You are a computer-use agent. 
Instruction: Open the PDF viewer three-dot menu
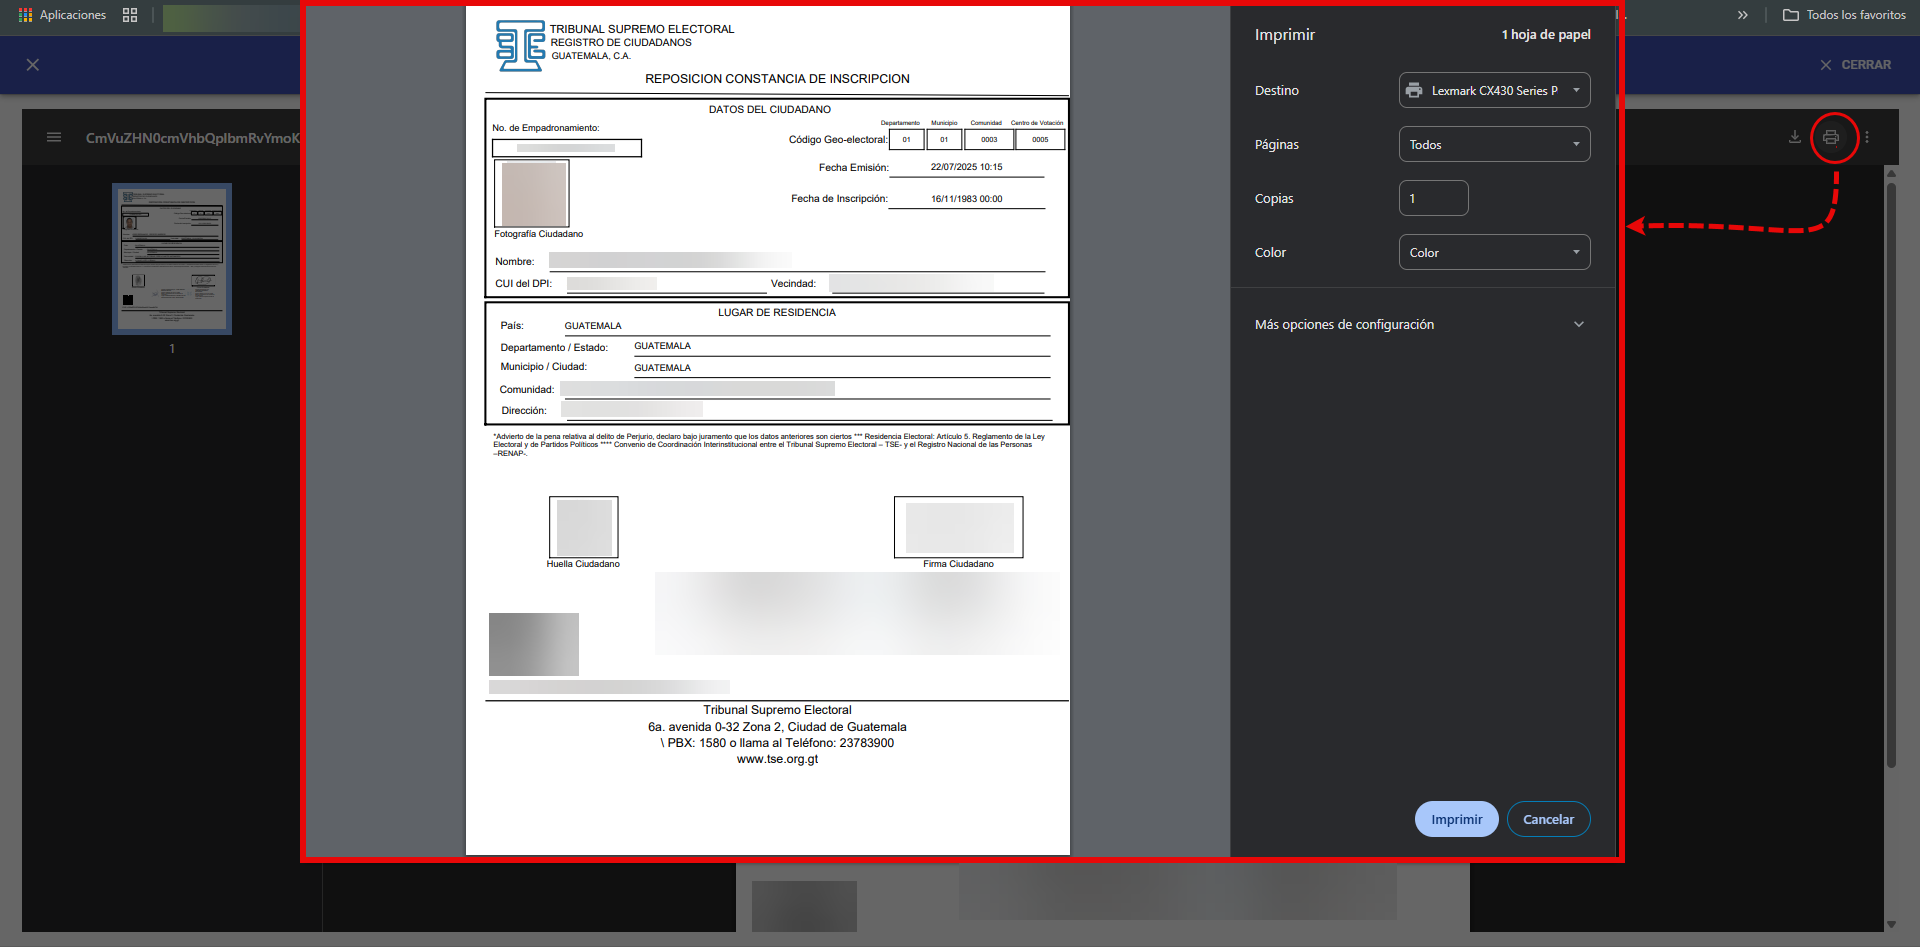click(x=1867, y=138)
